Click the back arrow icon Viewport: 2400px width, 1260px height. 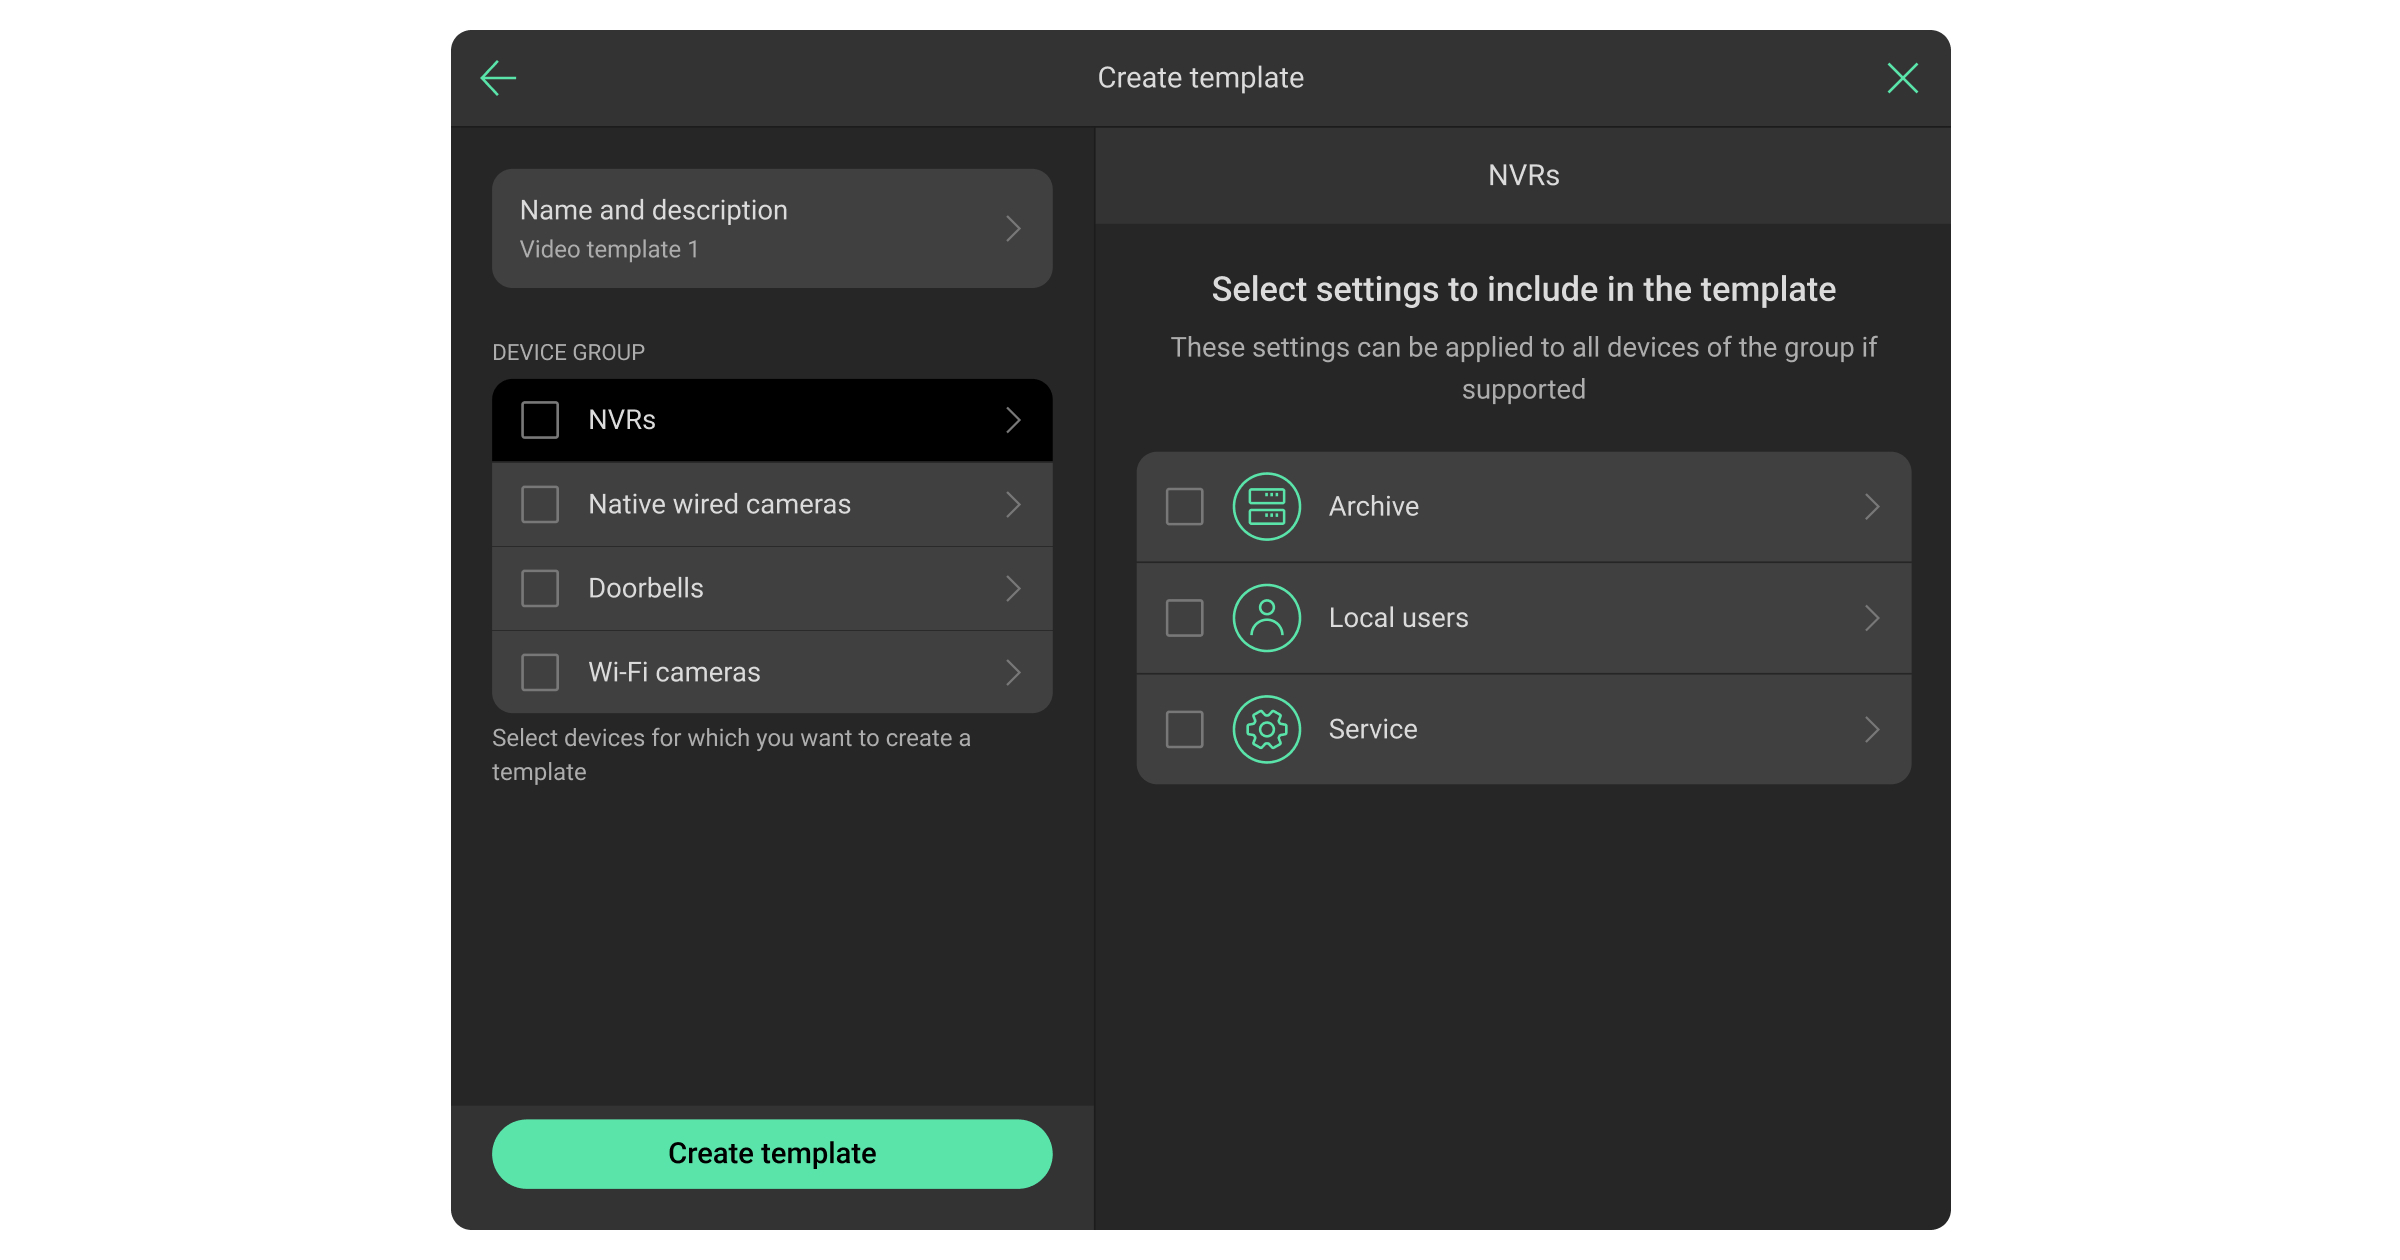(x=498, y=78)
